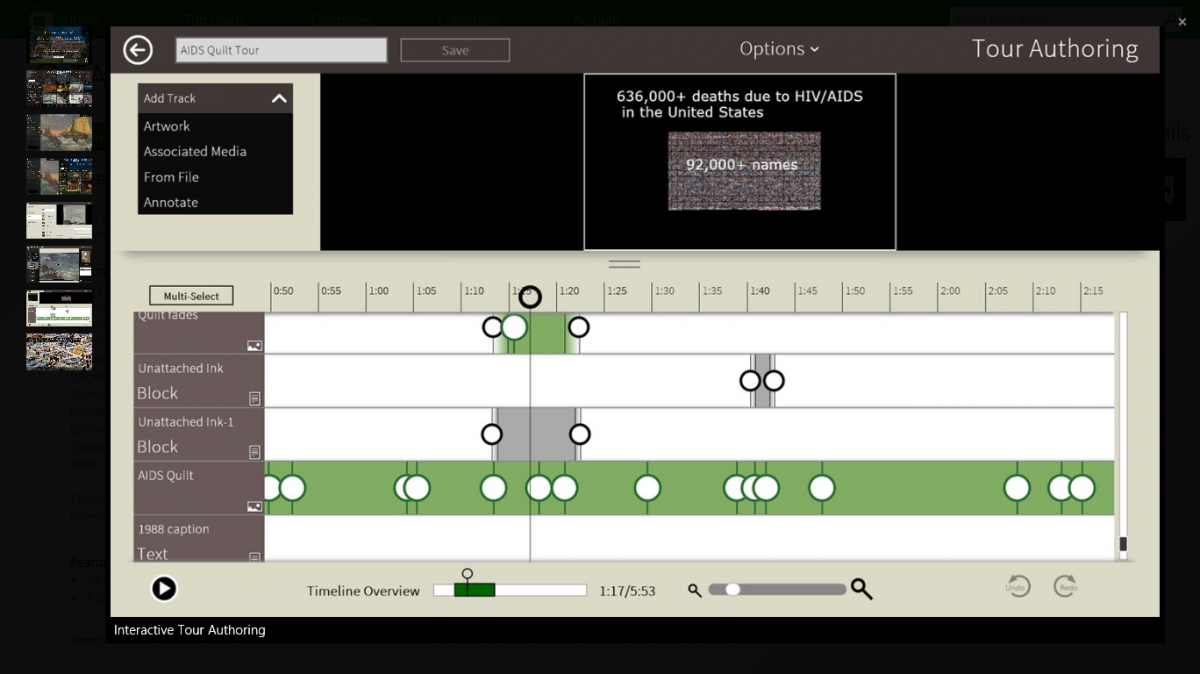The image size is (1200, 674).
Task: Click the tour preview showing 92,000+ names
Action: (x=740, y=162)
